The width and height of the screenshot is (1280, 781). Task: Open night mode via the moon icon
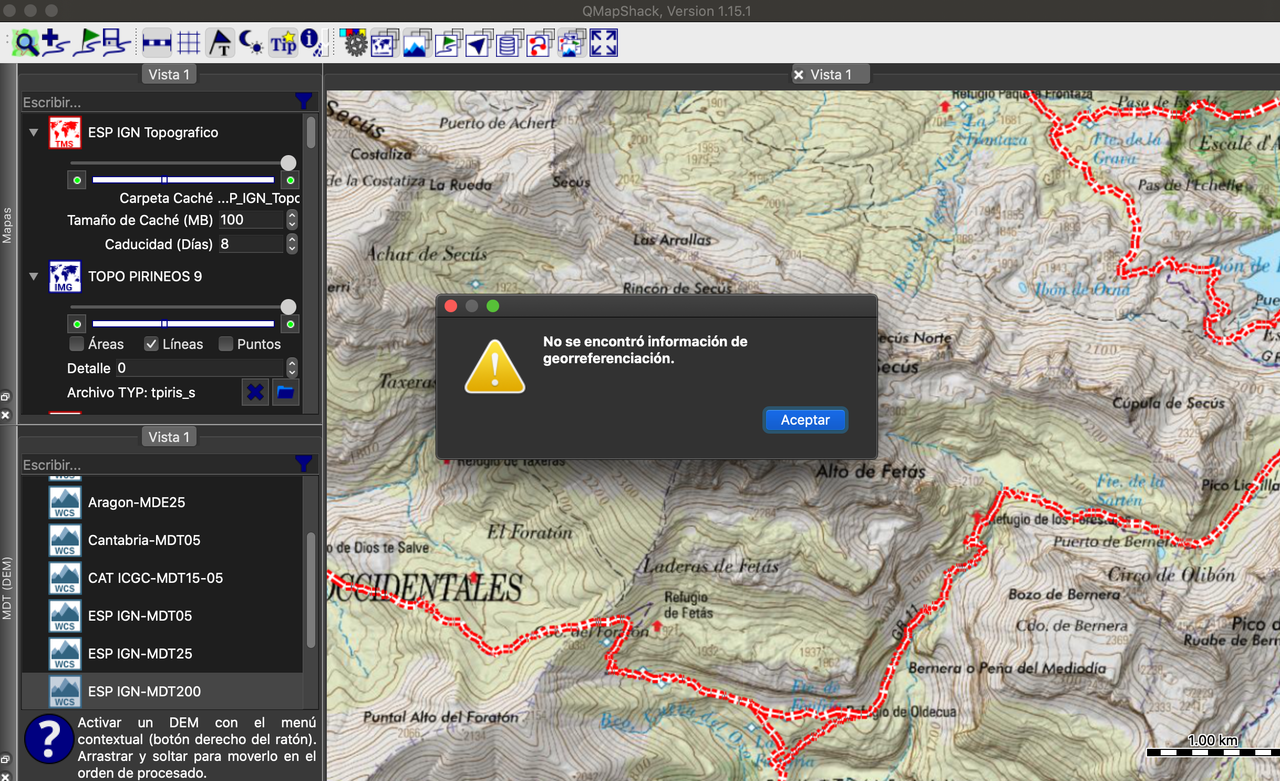(x=251, y=43)
